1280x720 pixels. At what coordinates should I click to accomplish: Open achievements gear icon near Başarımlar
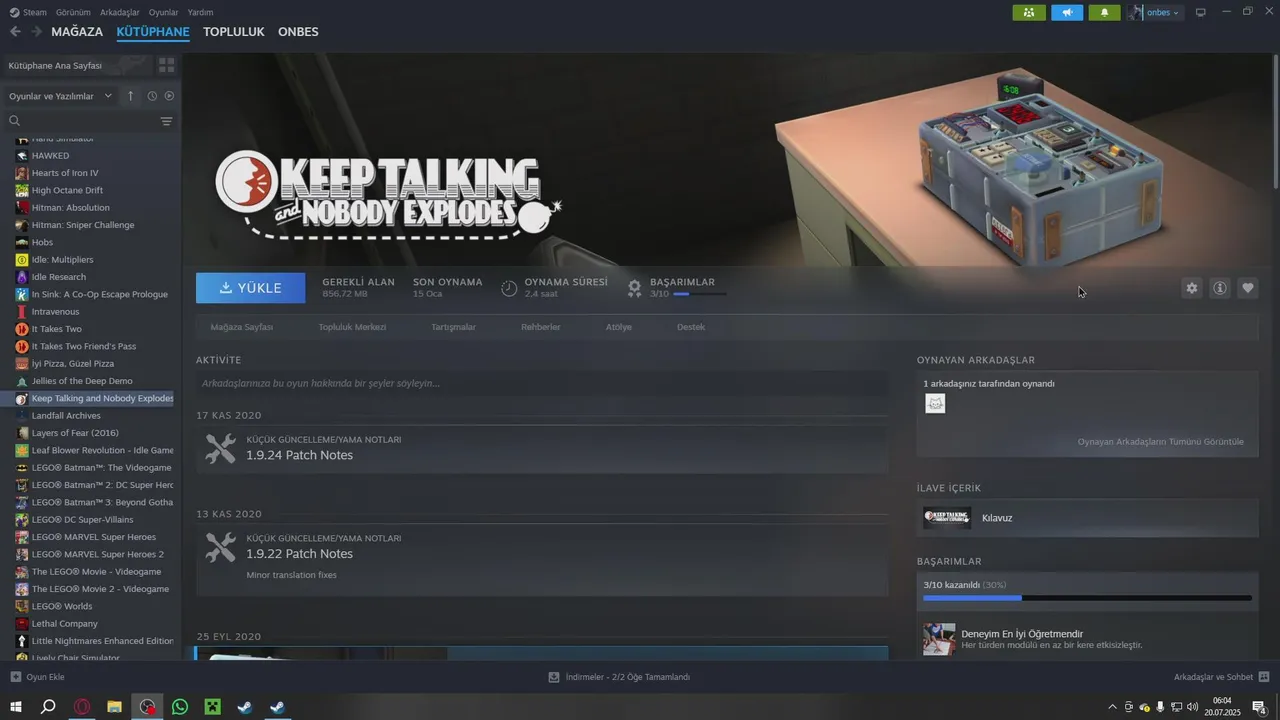pyautogui.click(x=634, y=288)
